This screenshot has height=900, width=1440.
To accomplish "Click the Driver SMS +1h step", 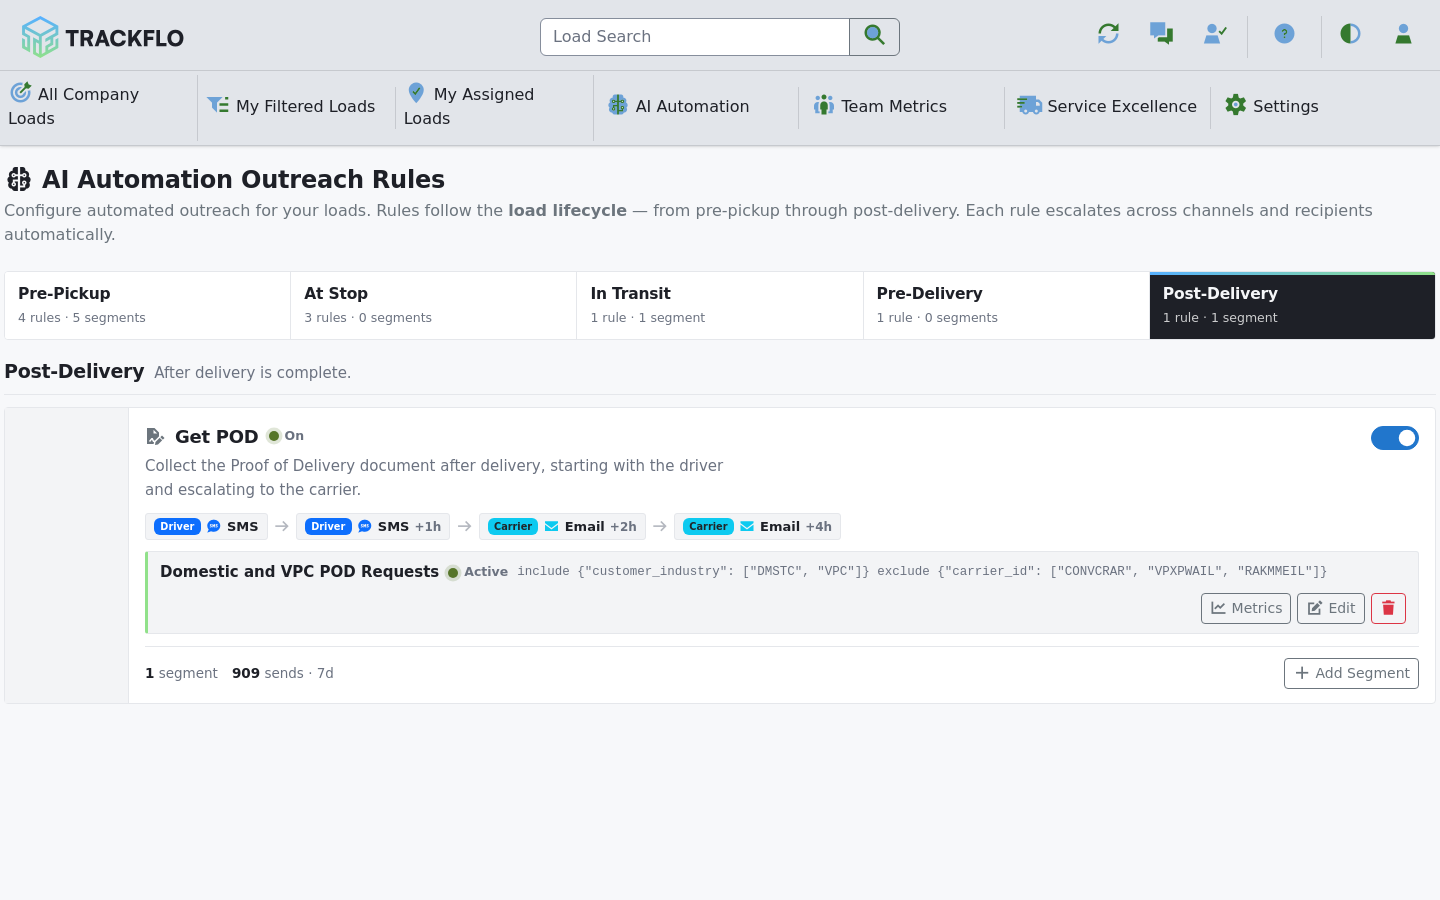I will [x=373, y=527].
